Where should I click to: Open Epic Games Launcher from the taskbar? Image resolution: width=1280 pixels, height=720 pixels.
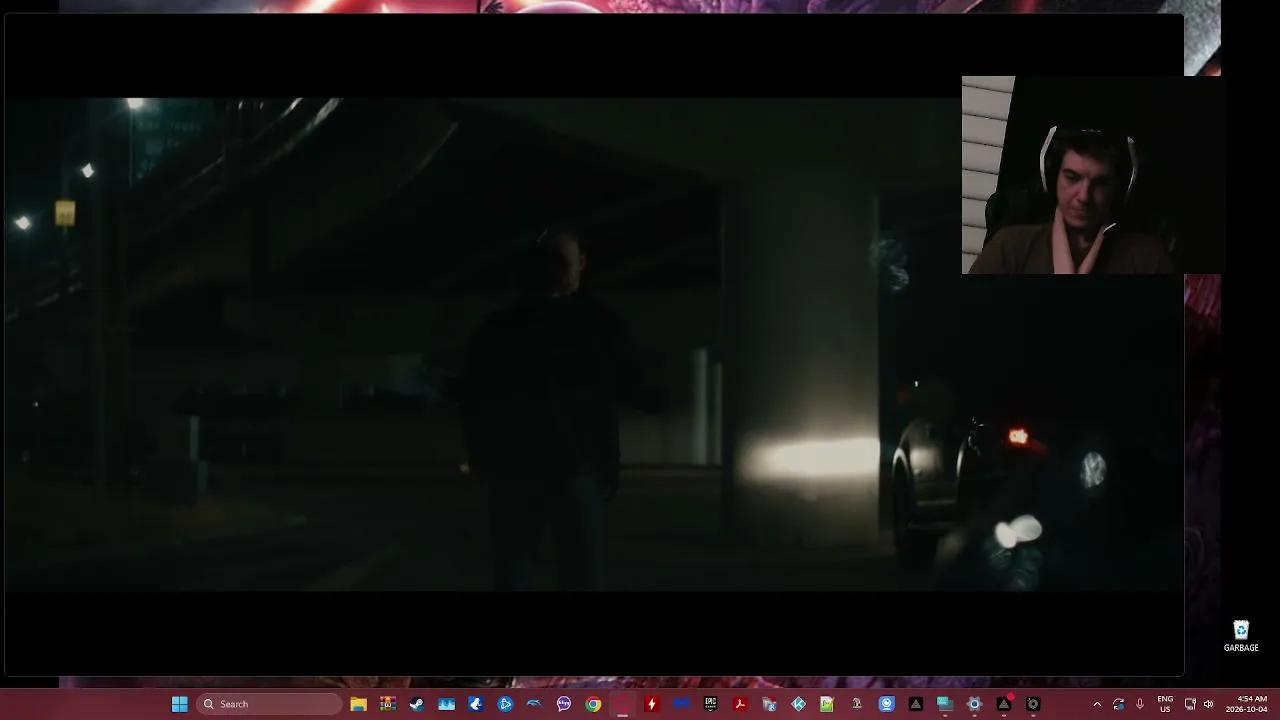(710, 704)
